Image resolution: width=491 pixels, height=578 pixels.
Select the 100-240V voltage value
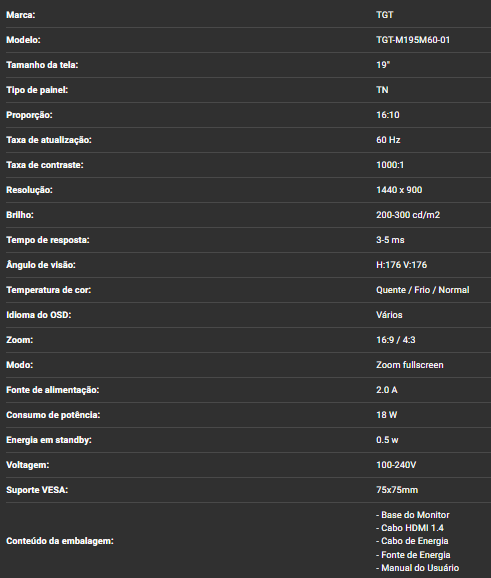pyautogui.click(x=396, y=465)
